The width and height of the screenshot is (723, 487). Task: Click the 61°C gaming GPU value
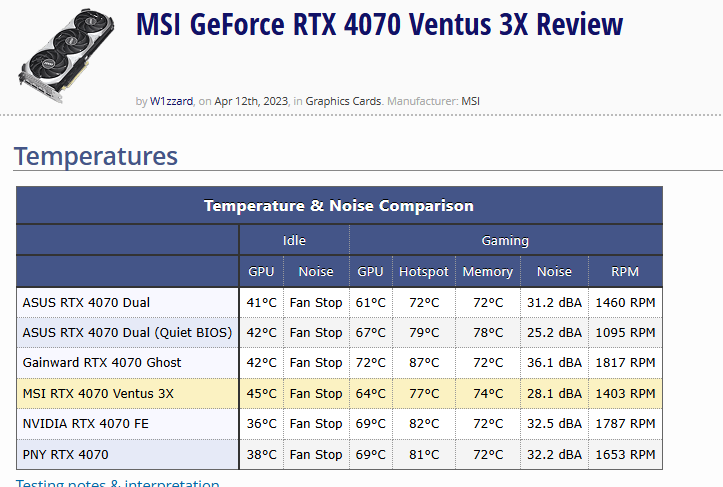[371, 303]
